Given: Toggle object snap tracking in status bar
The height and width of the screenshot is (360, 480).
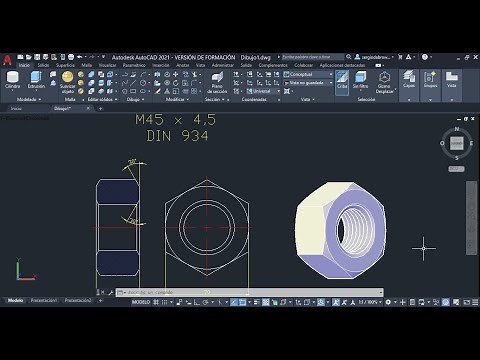Looking at the screenshot, I should tap(234, 302).
